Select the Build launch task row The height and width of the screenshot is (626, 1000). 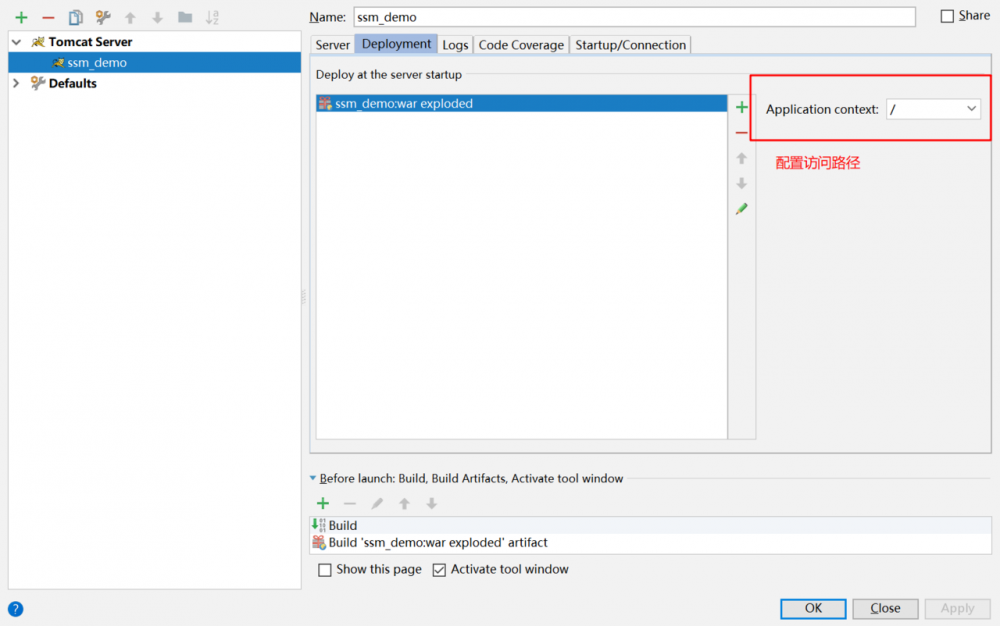tap(651, 525)
